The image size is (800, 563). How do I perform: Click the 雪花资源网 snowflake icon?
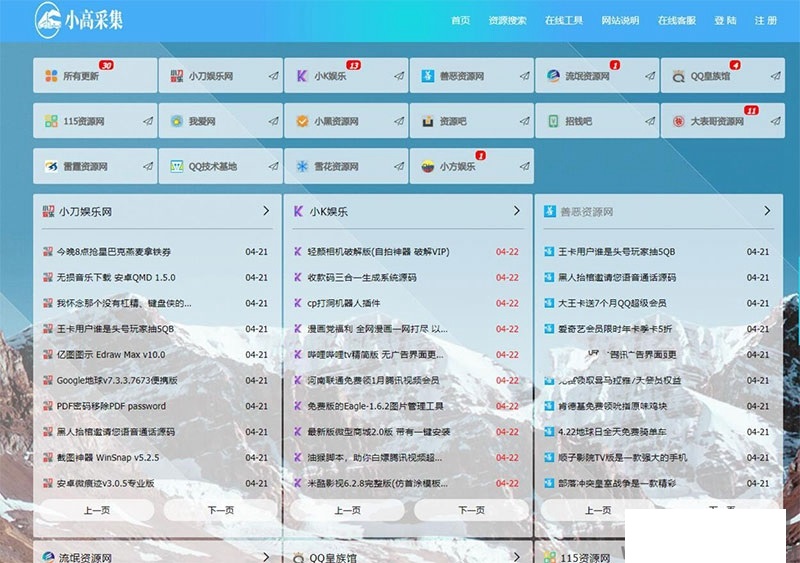click(x=302, y=166)
